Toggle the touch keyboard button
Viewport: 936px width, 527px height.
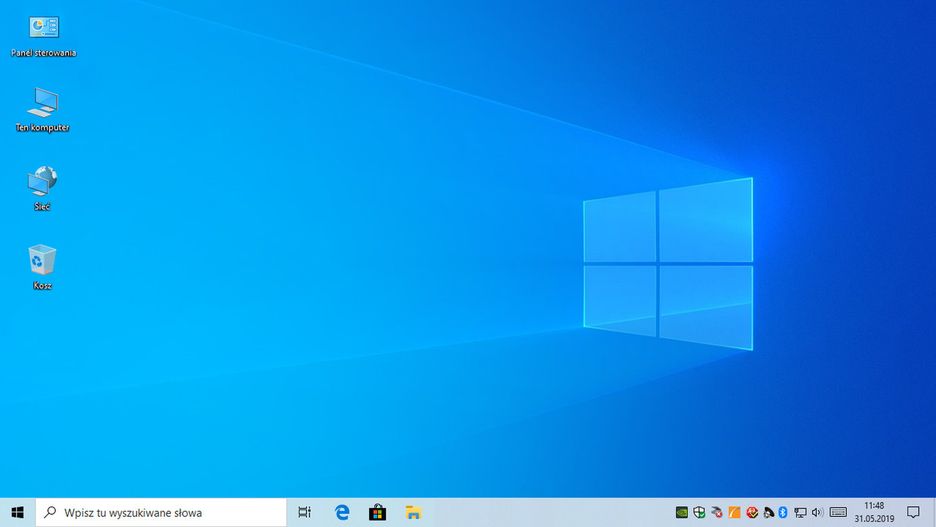[838, 512]
